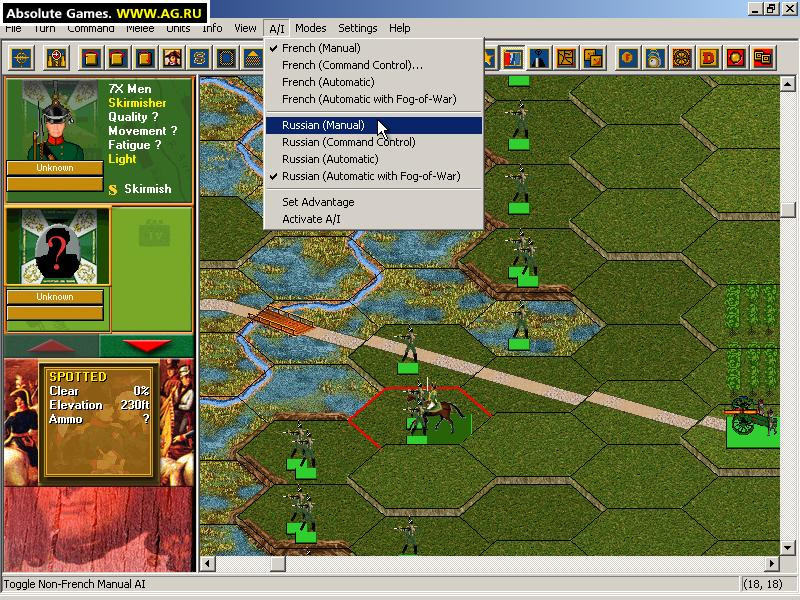Viewport: 800px width, 600px height.
Task: Open the Help menu
Action: 399,29
